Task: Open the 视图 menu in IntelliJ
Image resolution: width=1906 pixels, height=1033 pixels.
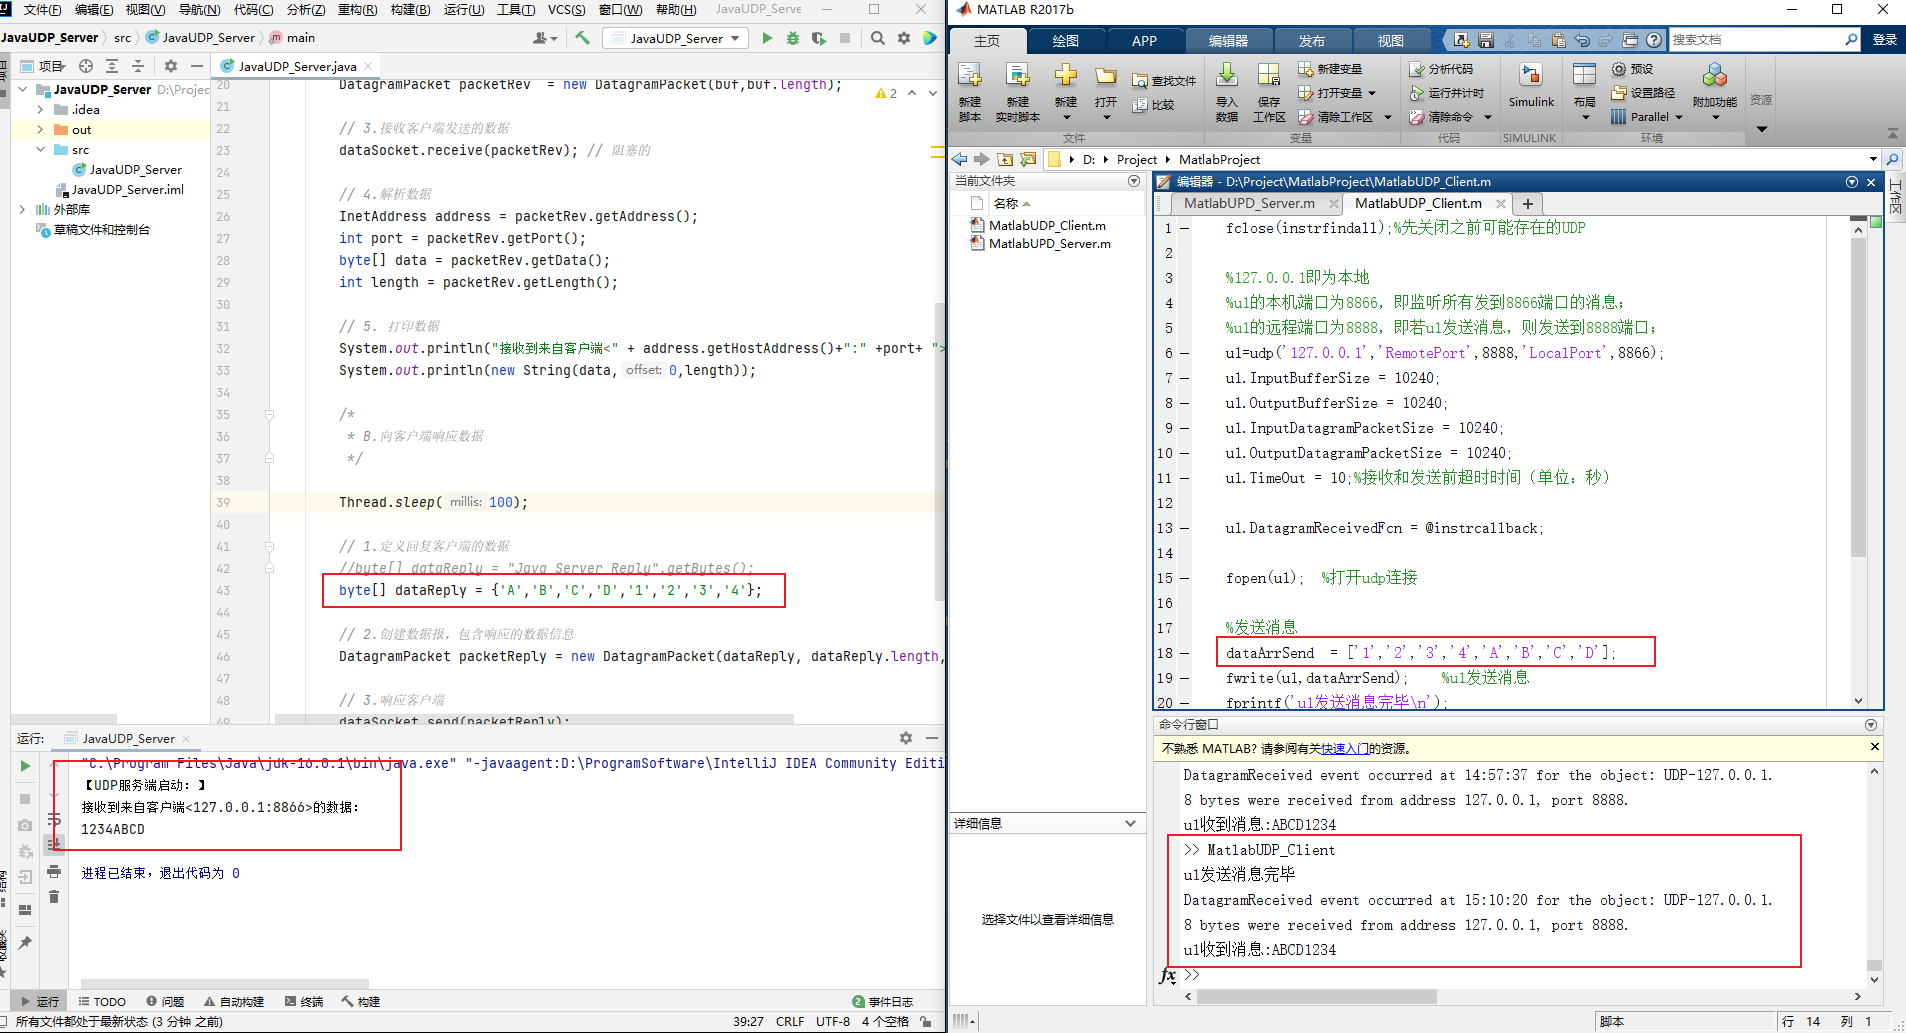Action: 145,10
